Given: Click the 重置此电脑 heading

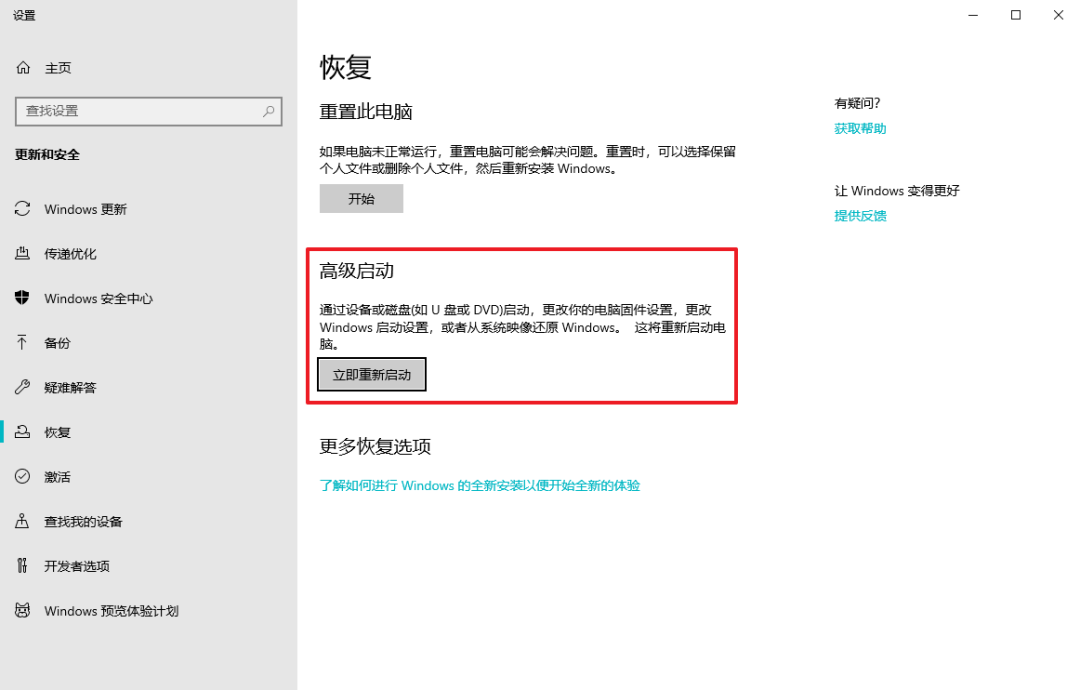Looking at the screenshot, I should [366, 112].
